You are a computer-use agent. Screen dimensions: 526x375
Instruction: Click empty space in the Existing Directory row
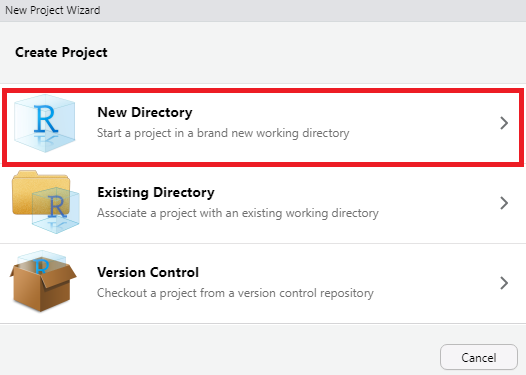(436, 203)
